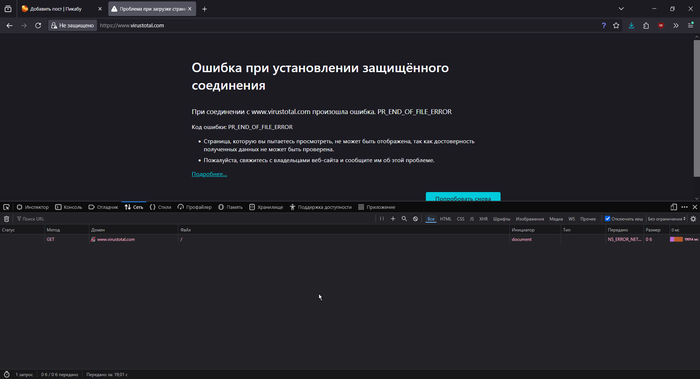Open the Приложение panel
700x379 pixels.
tap(377, 207)
